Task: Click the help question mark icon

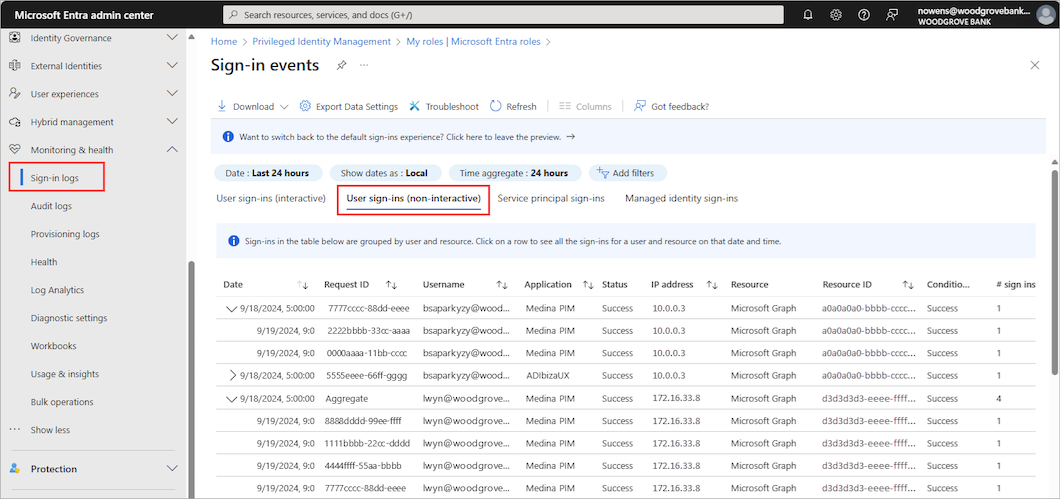Action: (x=864, y=15)
